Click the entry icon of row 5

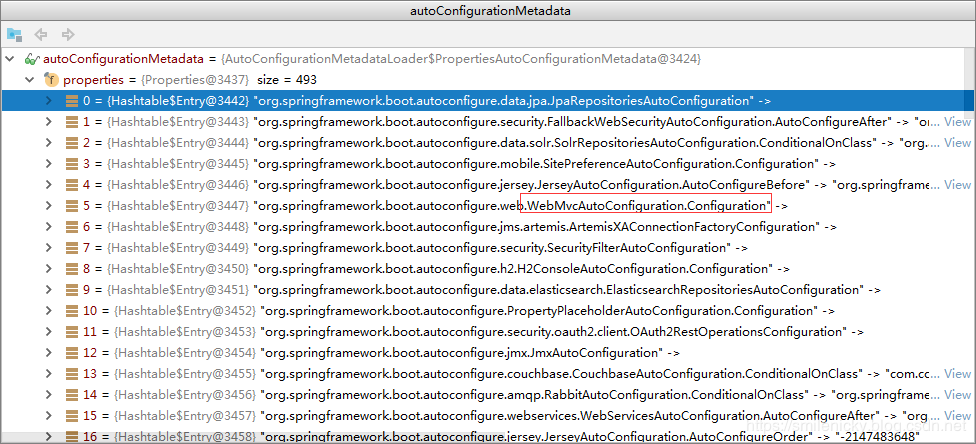[x=72, y=205]
